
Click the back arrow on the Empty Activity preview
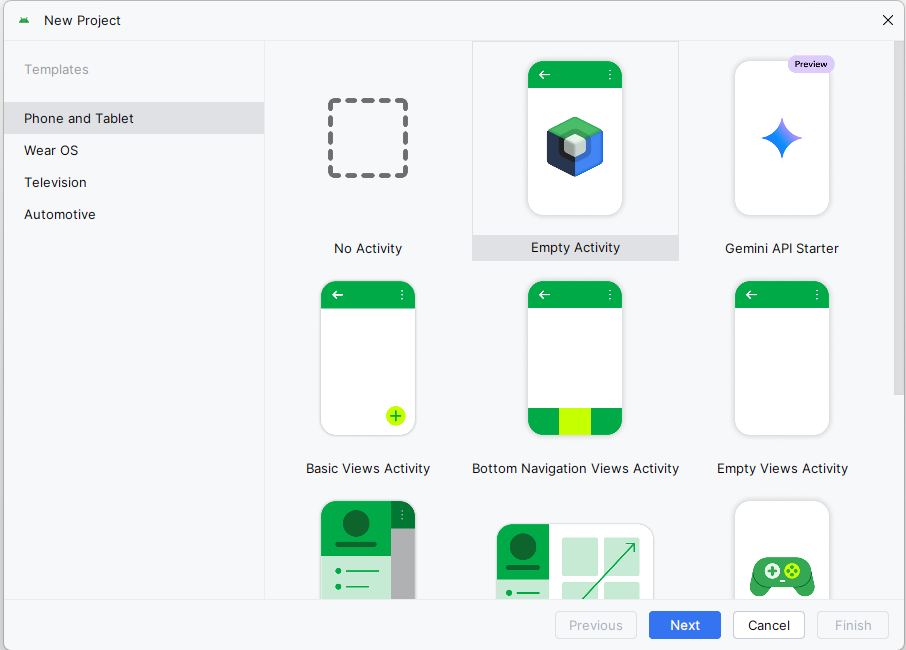pos(544,74)
